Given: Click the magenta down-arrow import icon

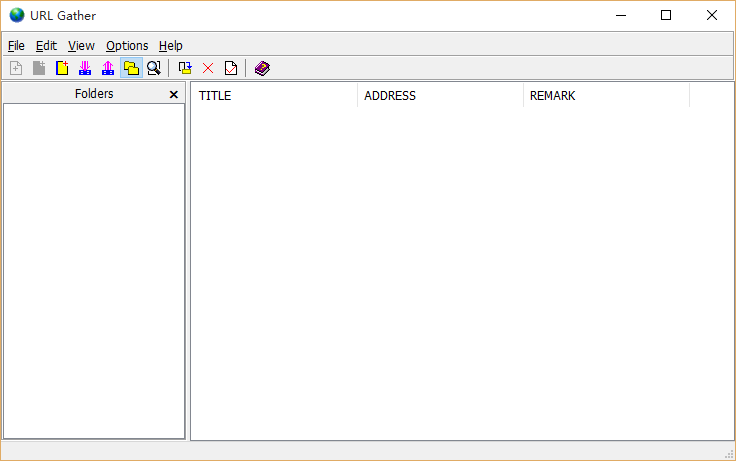Looking at the screenshot, I should click(x=85, y=68).
